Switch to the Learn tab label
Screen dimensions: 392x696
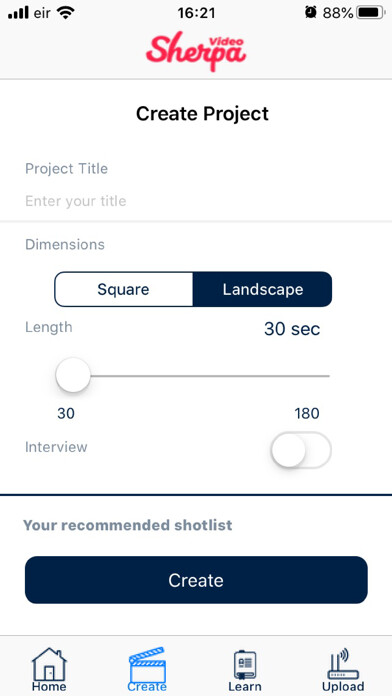245,687
